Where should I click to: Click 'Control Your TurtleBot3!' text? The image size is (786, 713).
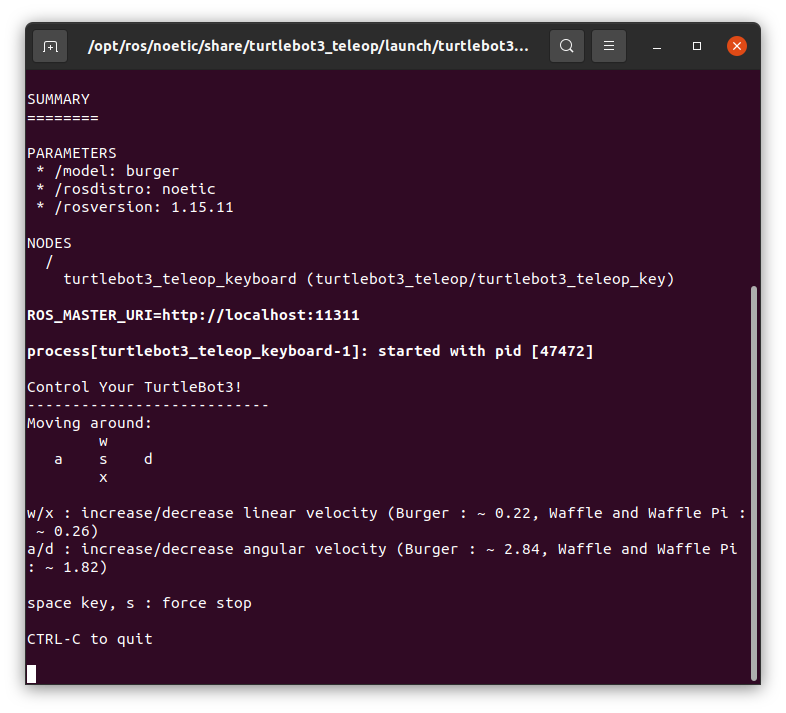134,387
